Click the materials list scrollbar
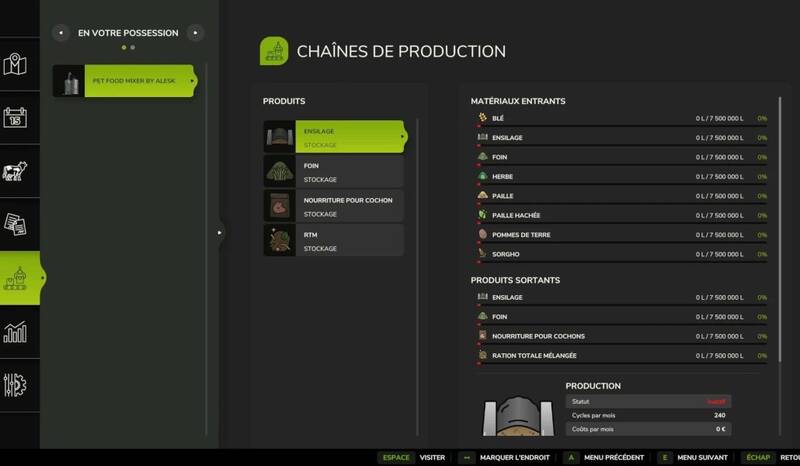 click(x=780, y=180)
